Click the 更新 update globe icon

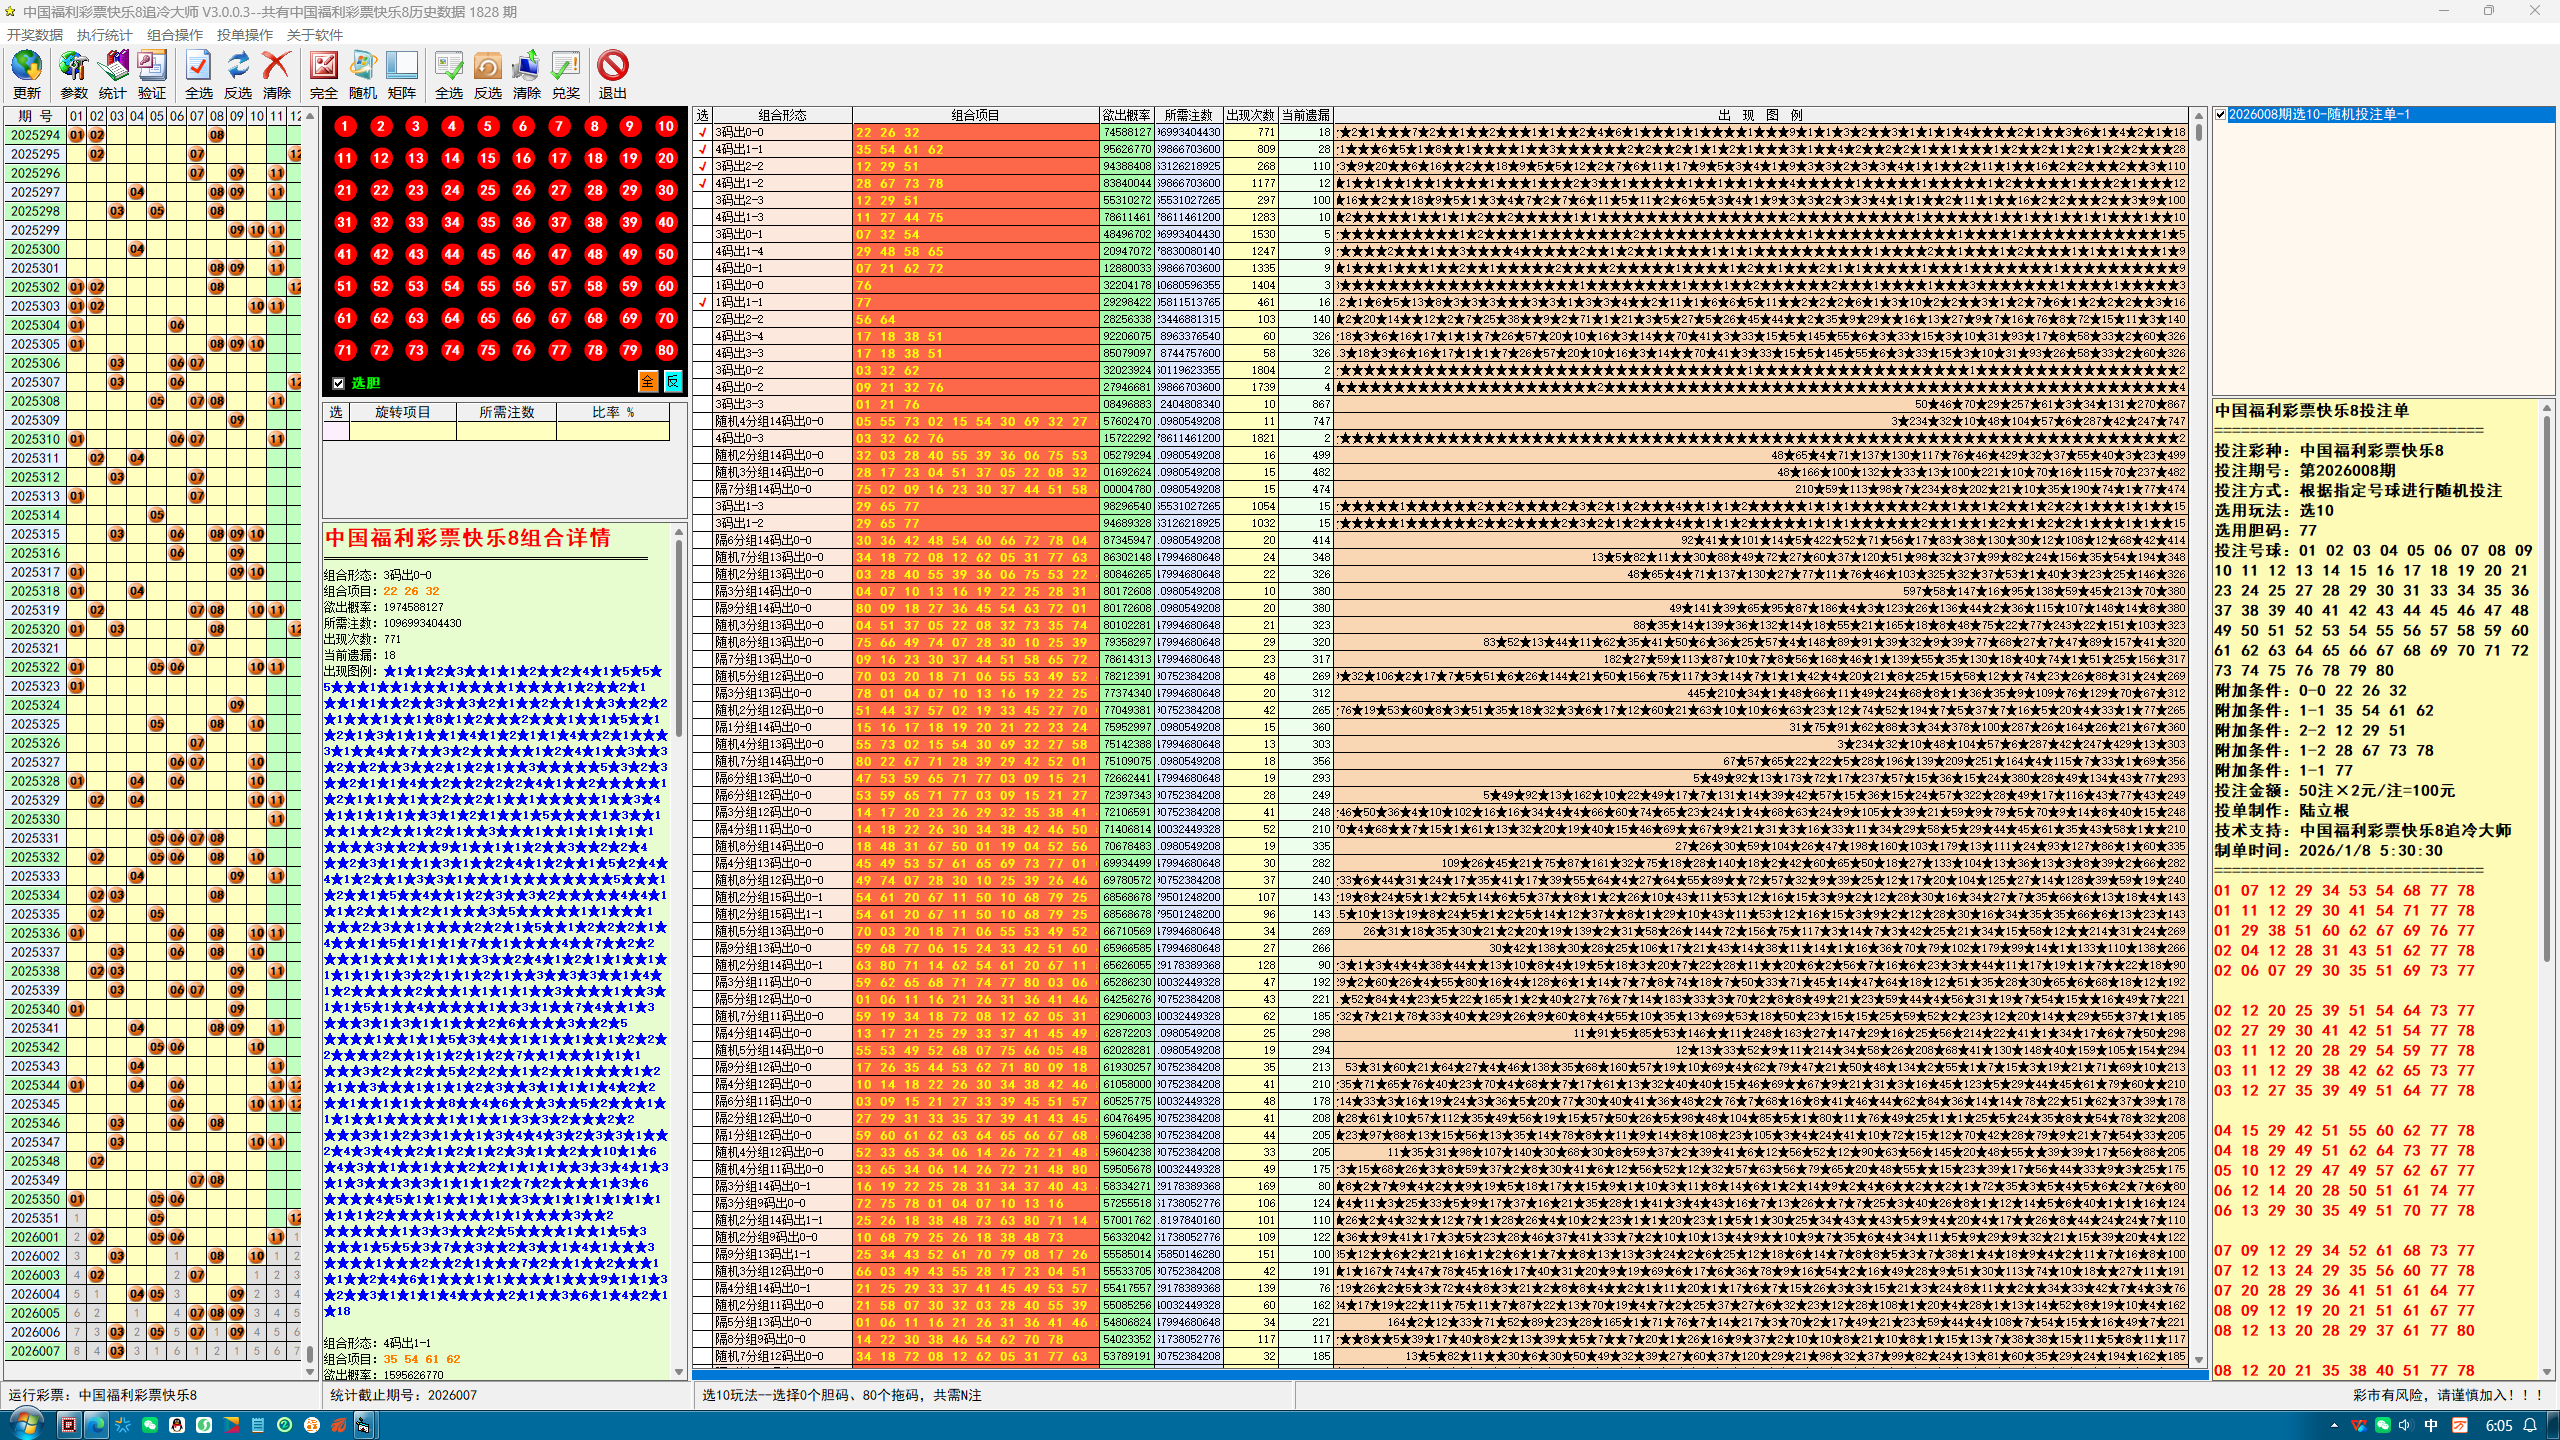pyautogui.click(x=27, y=66)
